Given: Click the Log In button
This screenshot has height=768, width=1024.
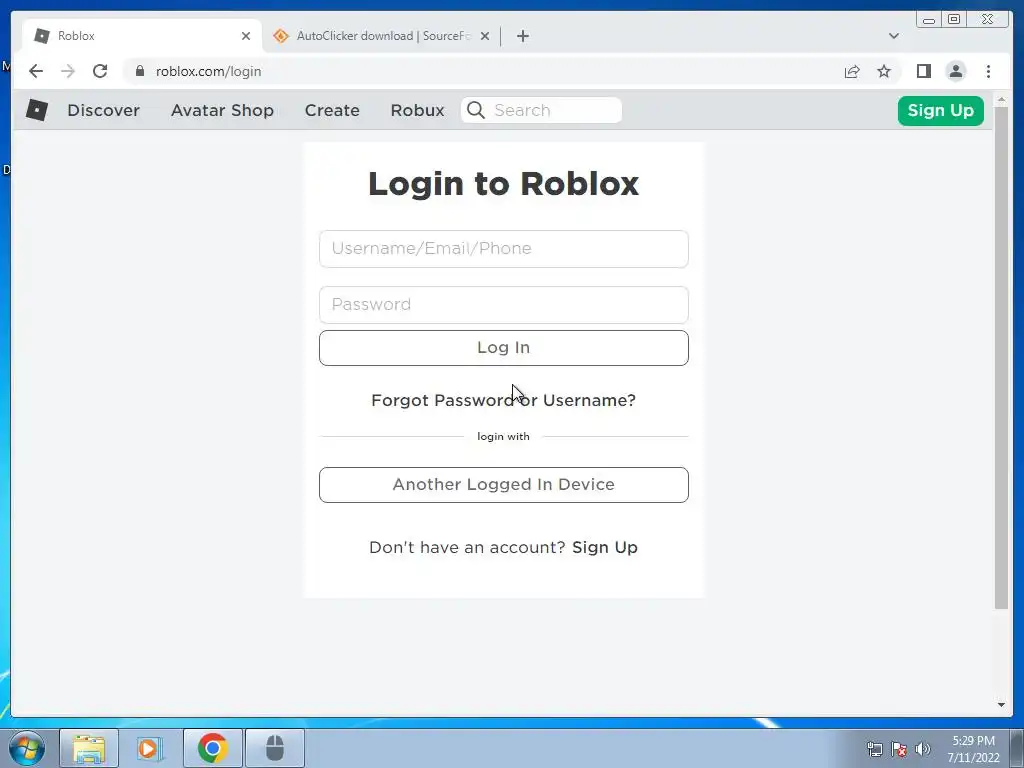Looking at the screenshot, I should pos(504,347).
